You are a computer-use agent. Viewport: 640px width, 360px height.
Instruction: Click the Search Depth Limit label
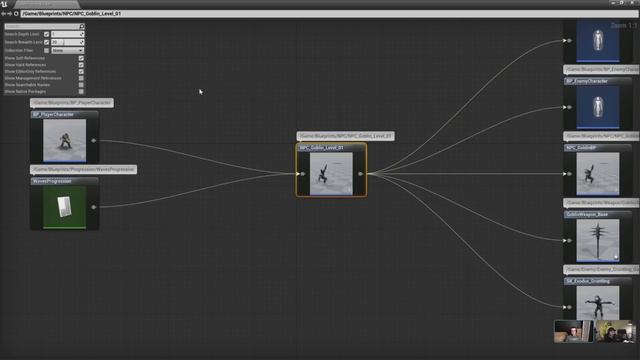pyautogui.click(x=22, y=34)
